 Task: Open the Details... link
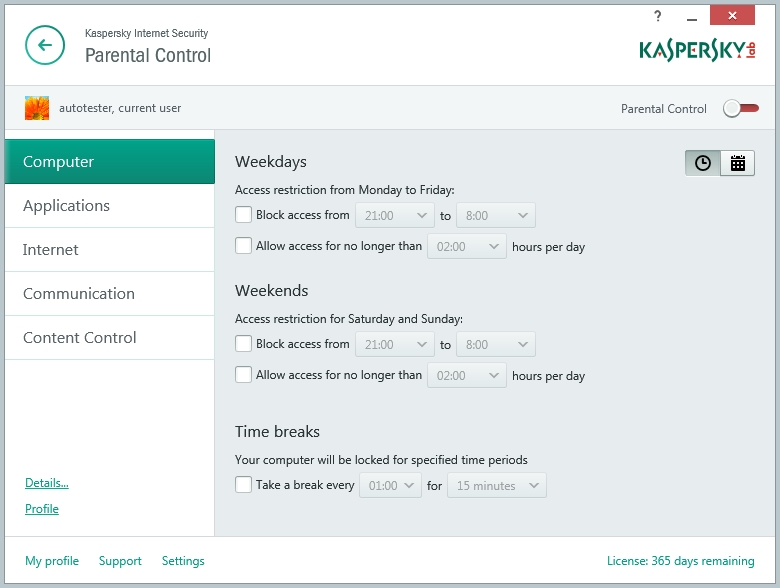pos(47,483)
